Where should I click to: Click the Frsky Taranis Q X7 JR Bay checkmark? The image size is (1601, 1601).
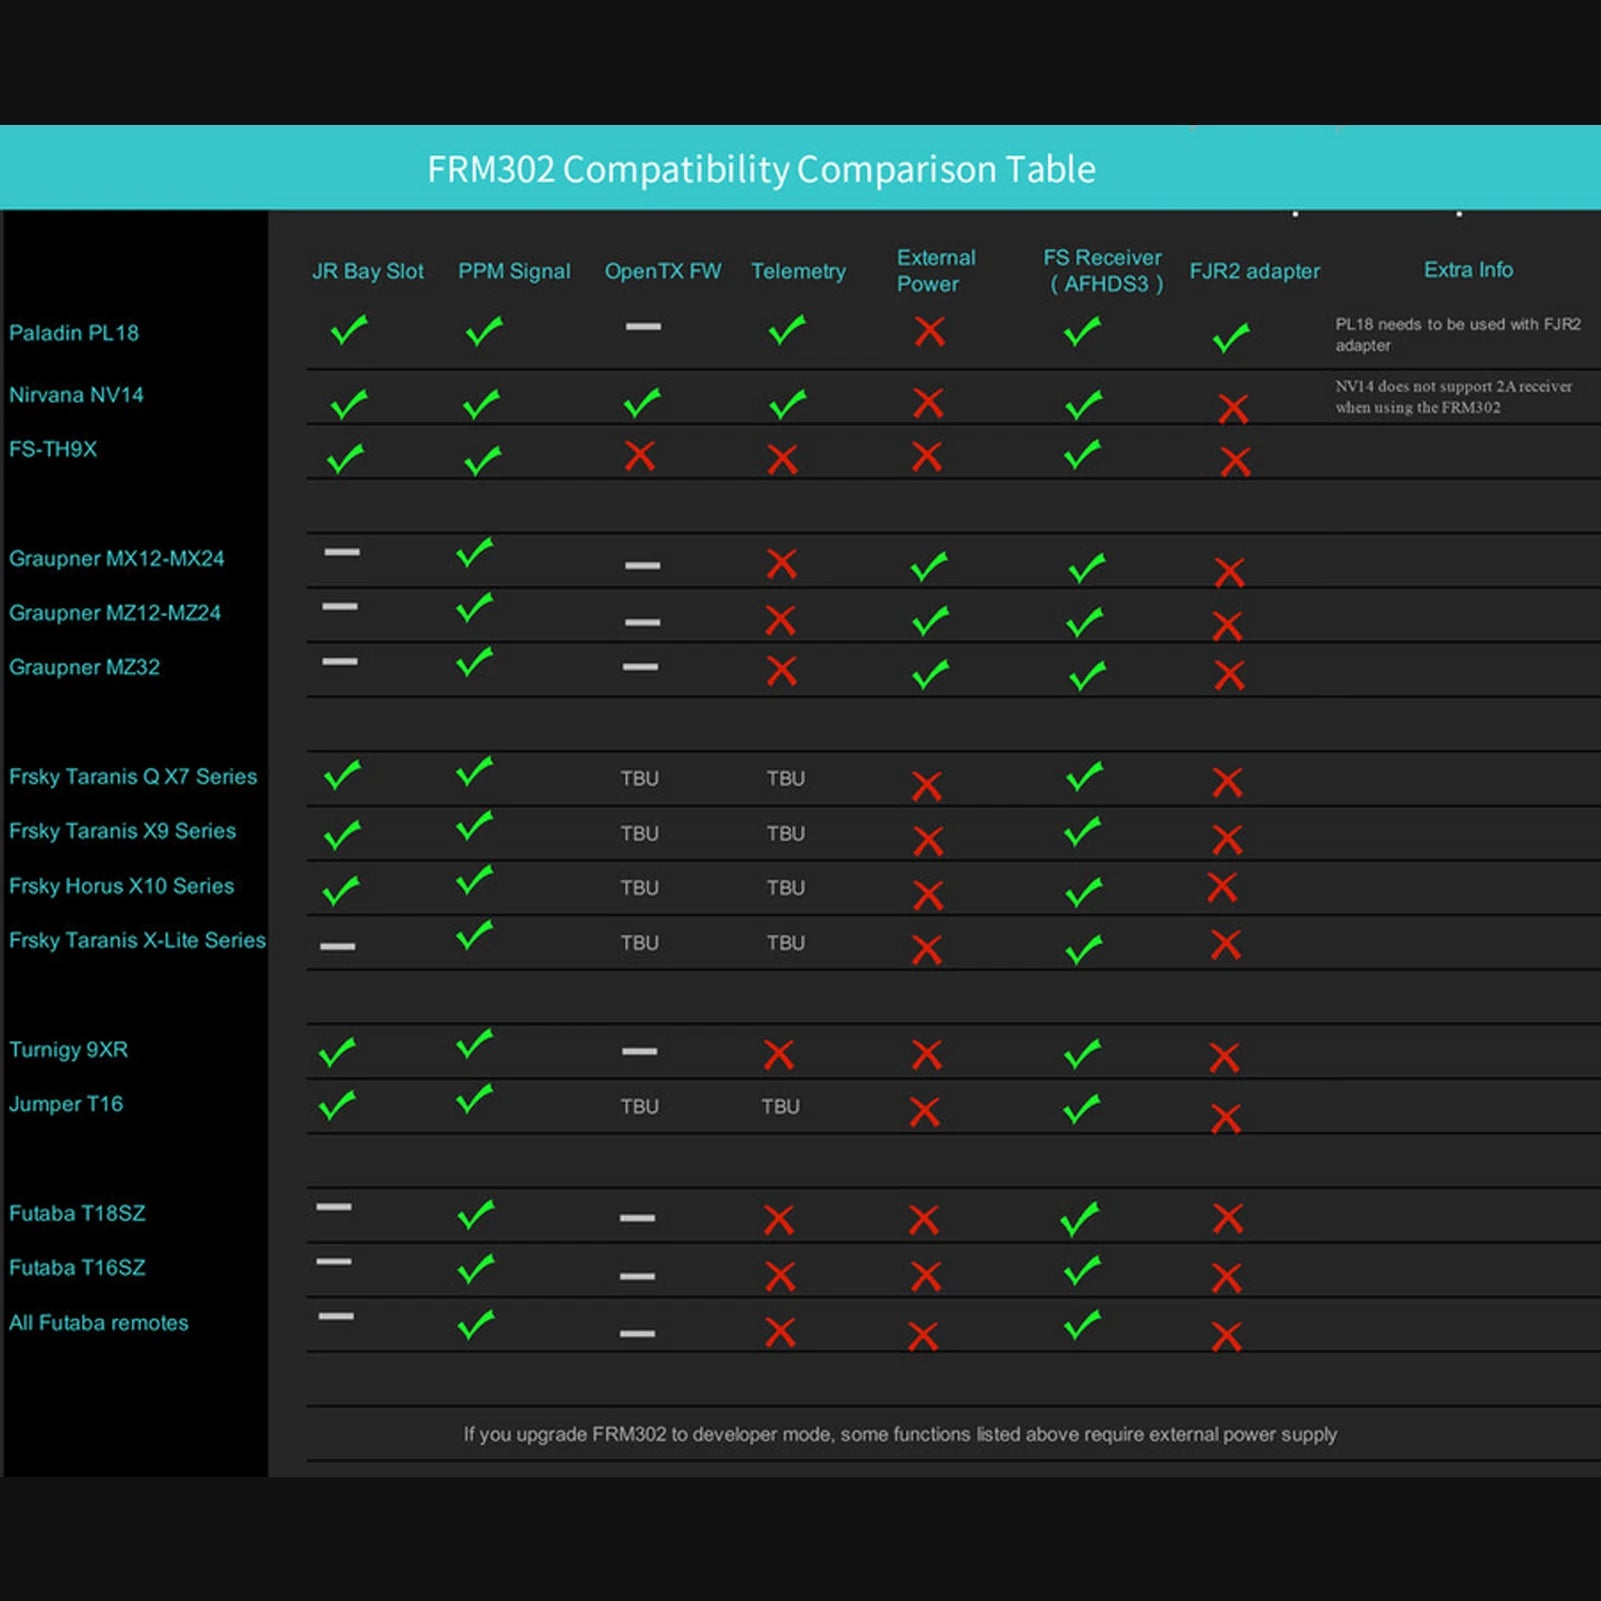pos(343,775)
